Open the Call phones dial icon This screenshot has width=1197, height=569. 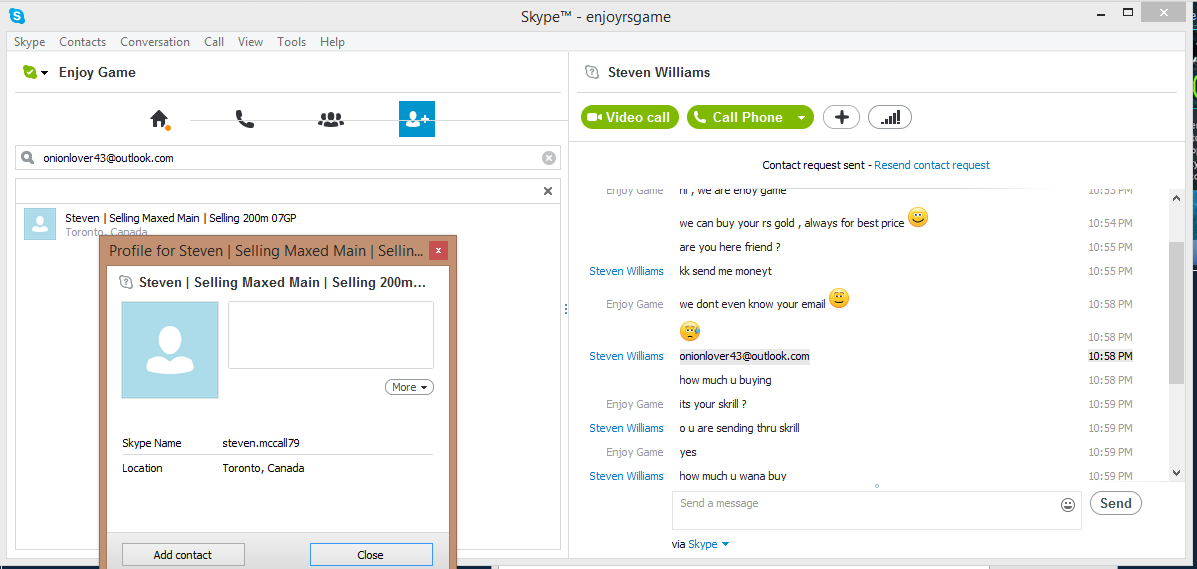tap(244, 118)
